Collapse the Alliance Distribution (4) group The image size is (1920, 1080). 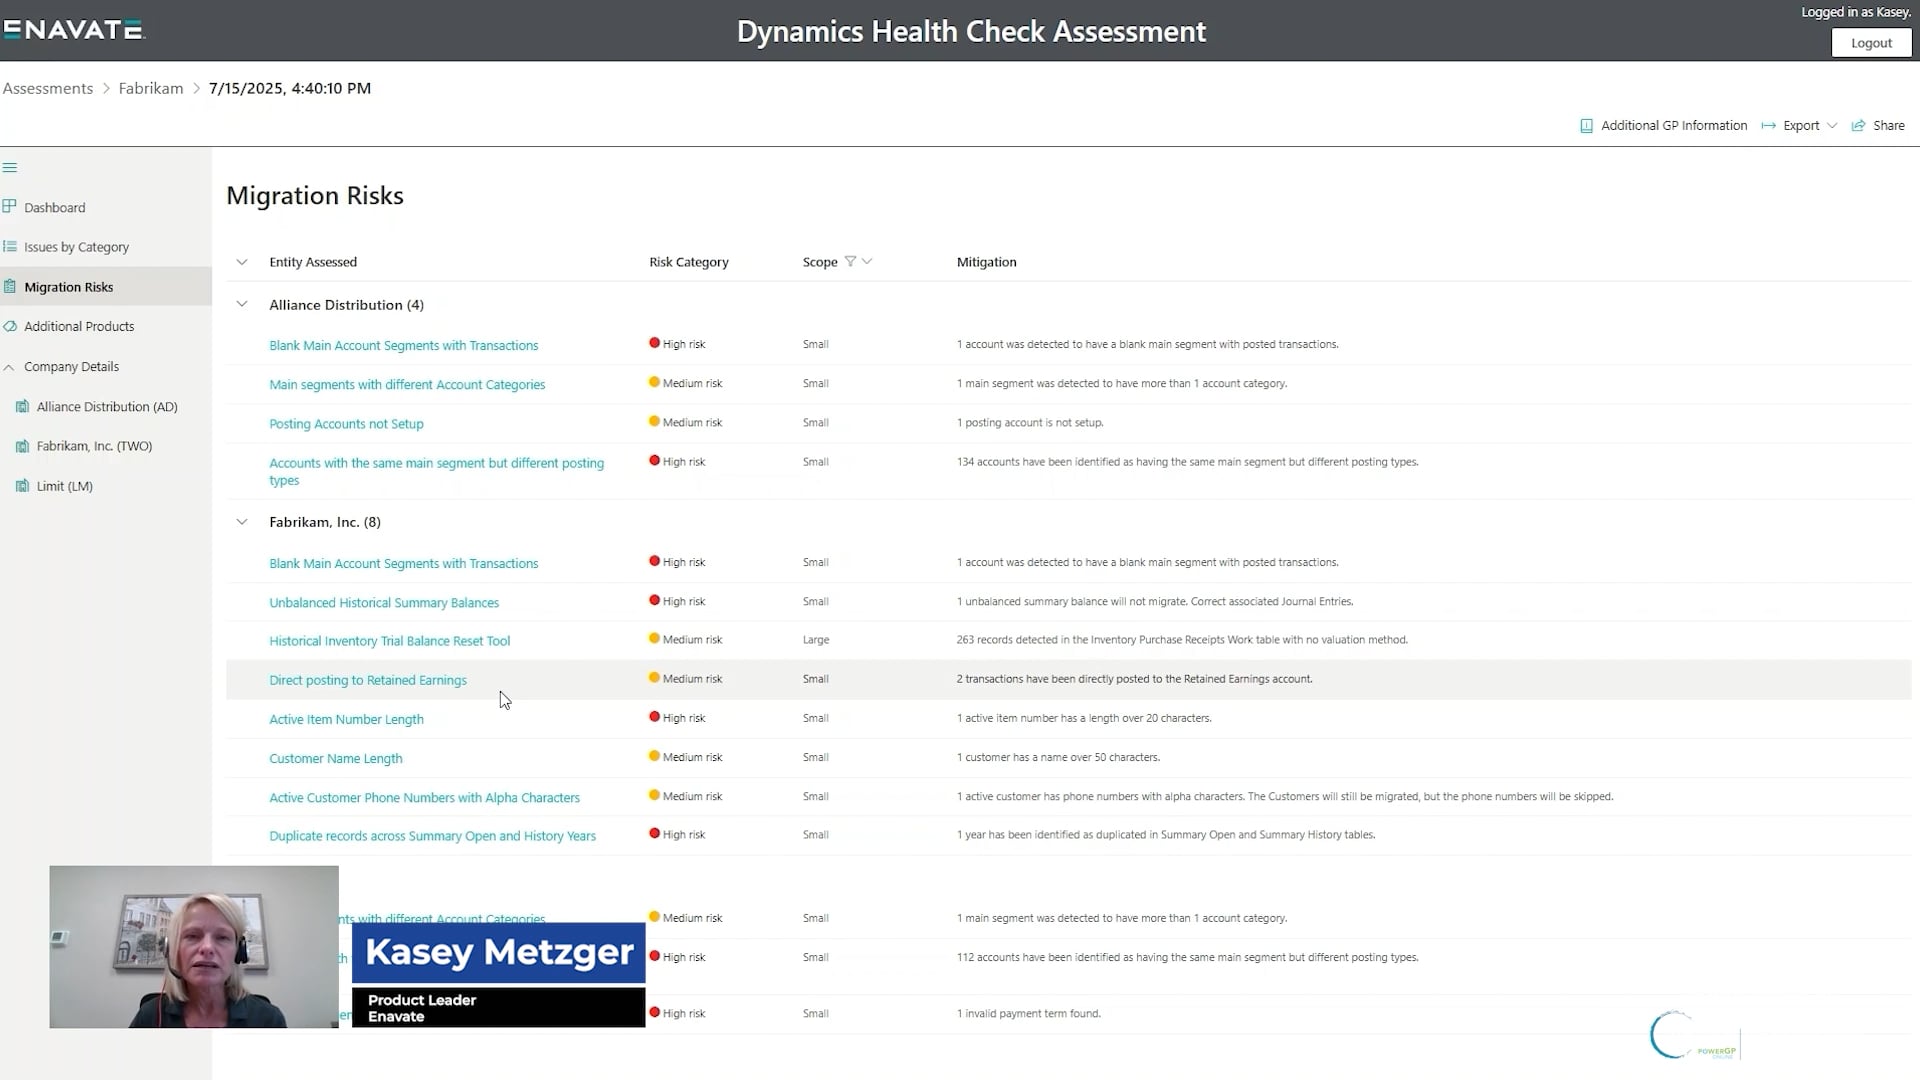[x=242, y=304]
